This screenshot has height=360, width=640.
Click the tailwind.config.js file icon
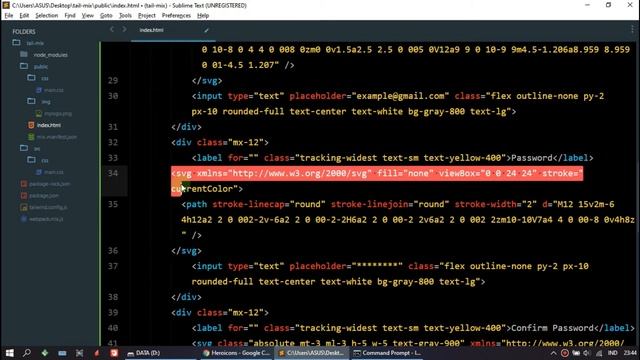[x=24, y=207]
